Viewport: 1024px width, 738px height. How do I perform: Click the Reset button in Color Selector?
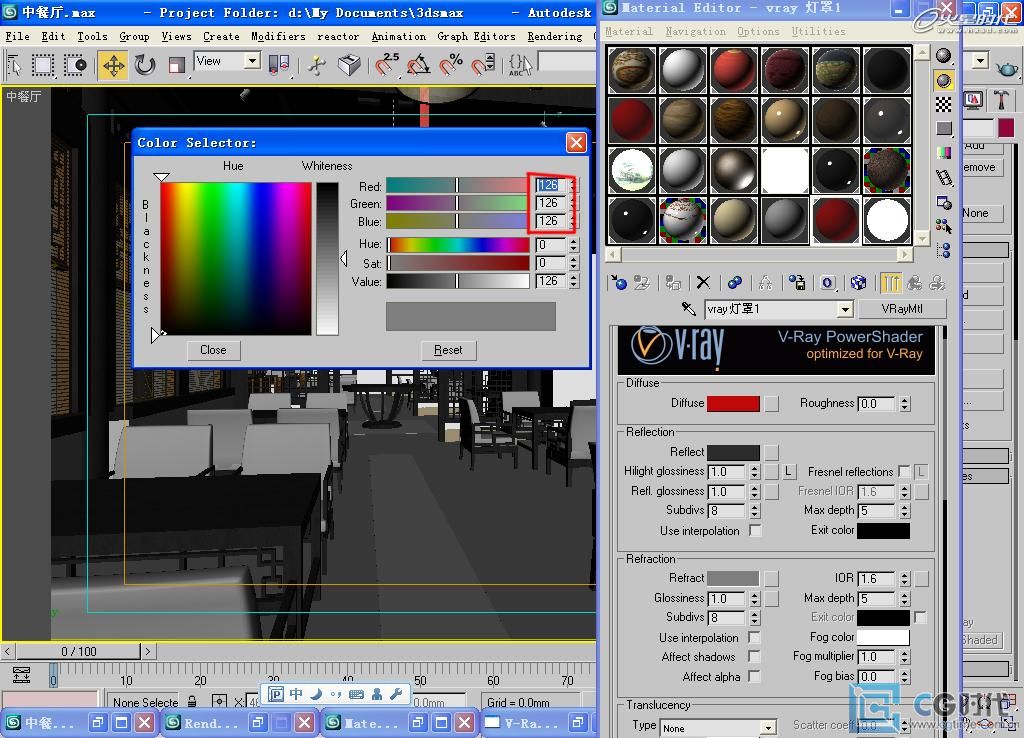pos(448,350)
